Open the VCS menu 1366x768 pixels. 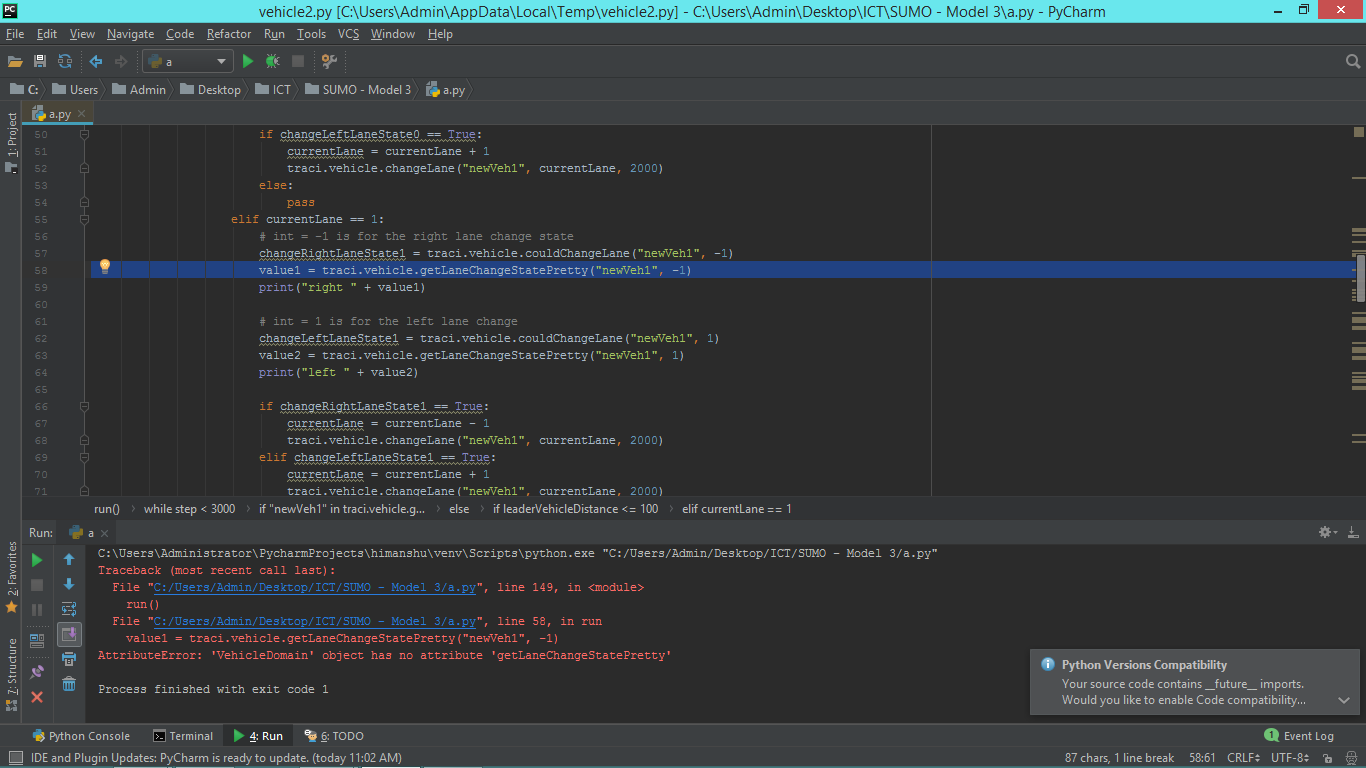point(348,34)
